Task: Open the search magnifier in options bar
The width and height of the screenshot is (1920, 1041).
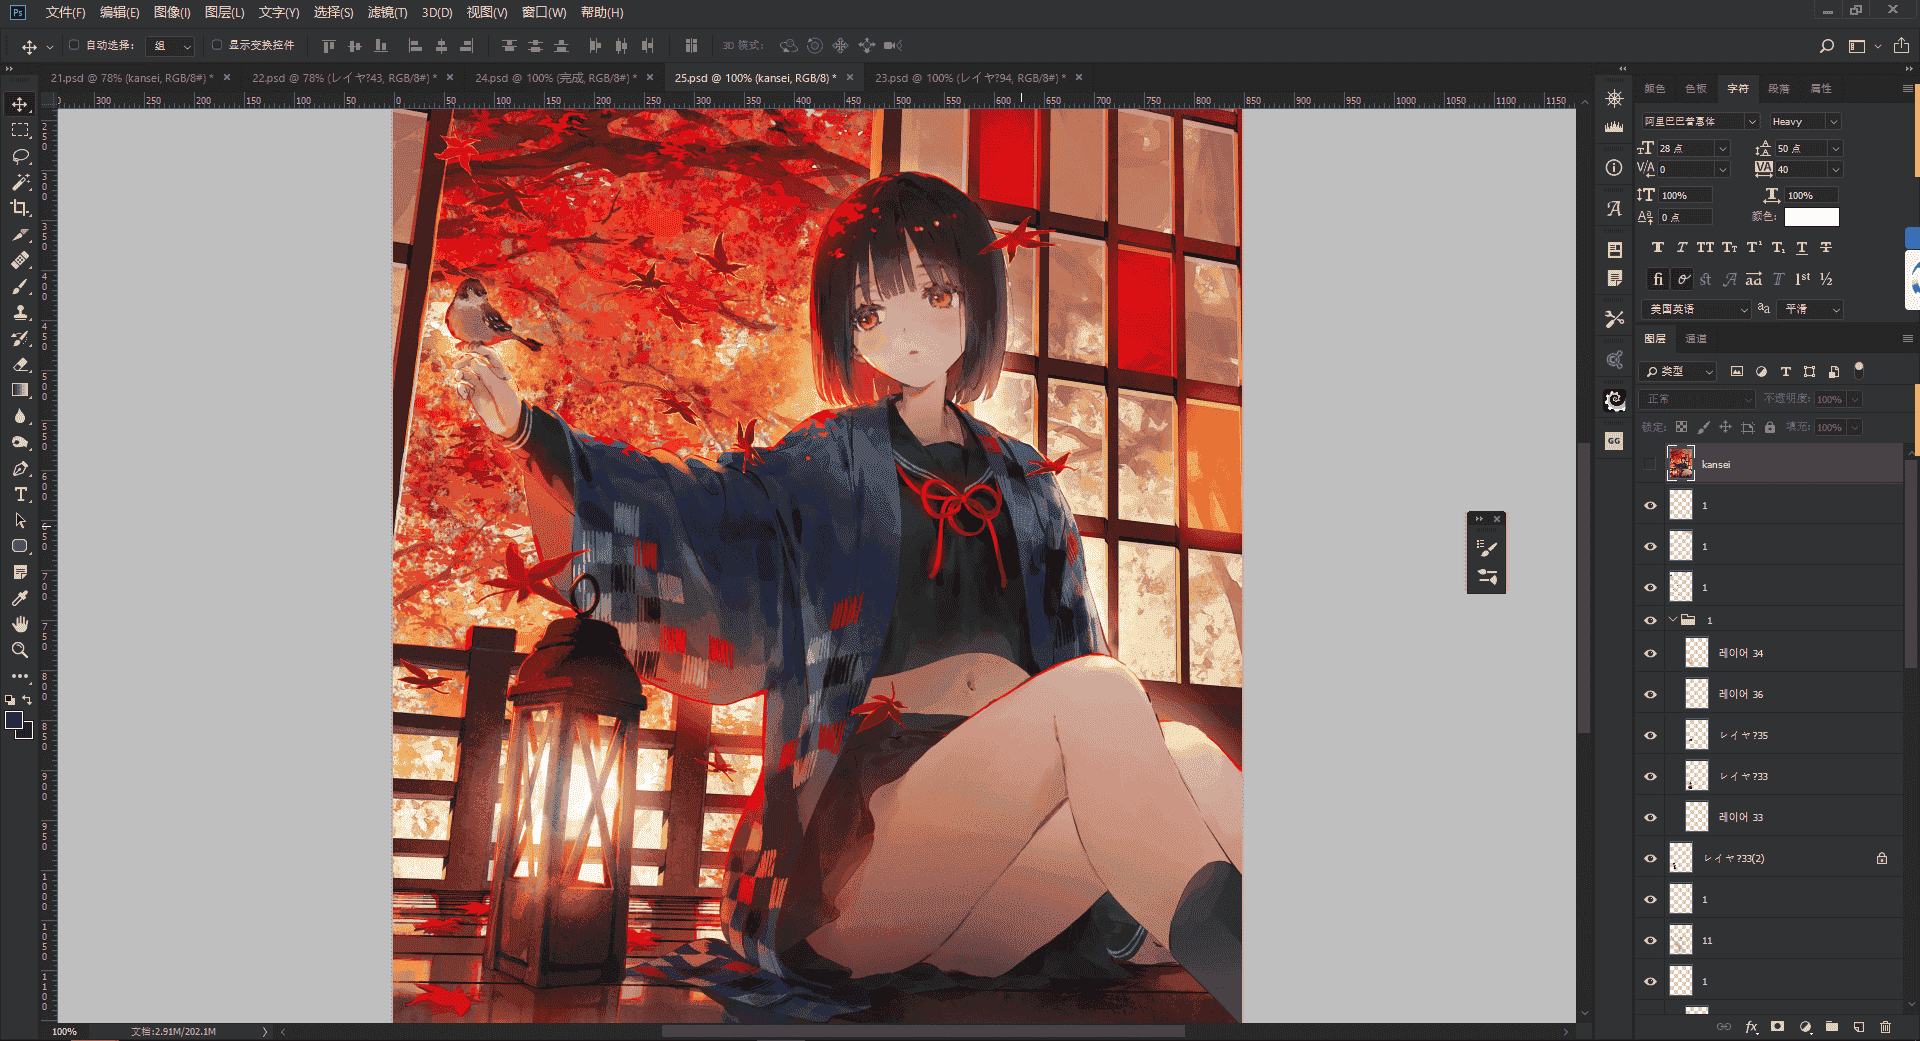Action: (x=1826, y=46)
